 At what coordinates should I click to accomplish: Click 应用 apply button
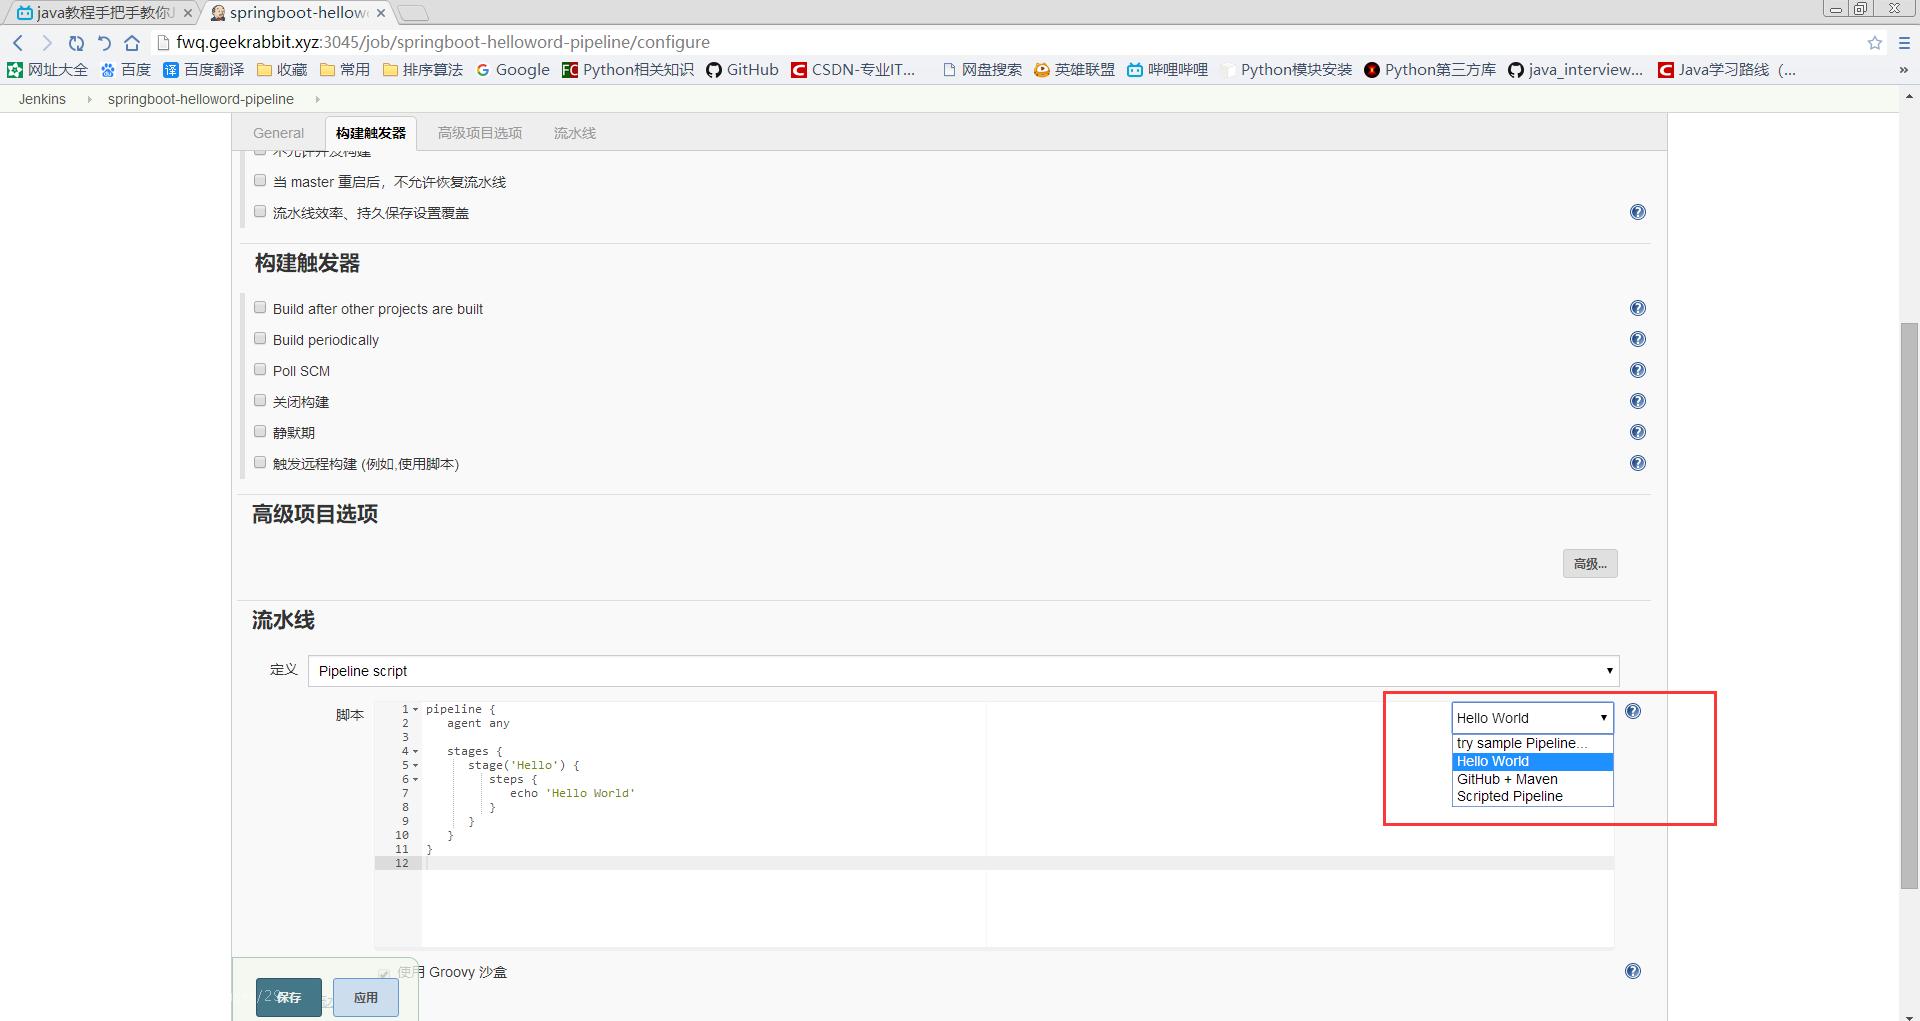pos(365,997)
